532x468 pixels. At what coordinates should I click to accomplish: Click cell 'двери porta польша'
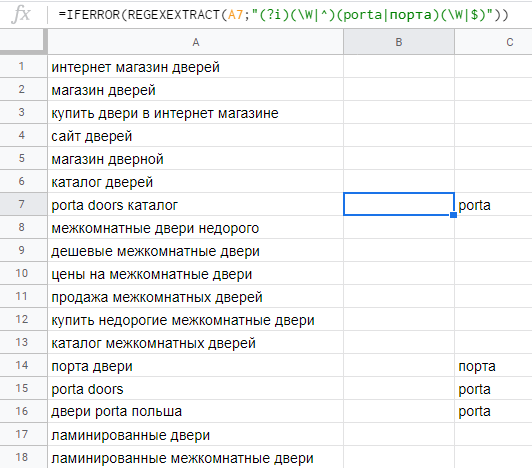pos(195,411)
